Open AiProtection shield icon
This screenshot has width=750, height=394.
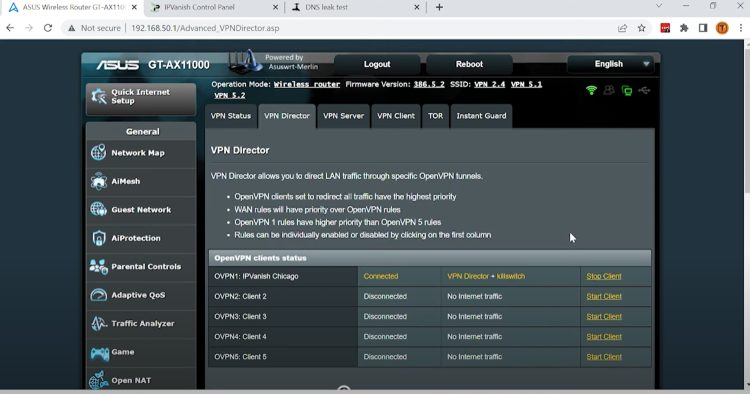pyautogui.click(x=99, y=238)
